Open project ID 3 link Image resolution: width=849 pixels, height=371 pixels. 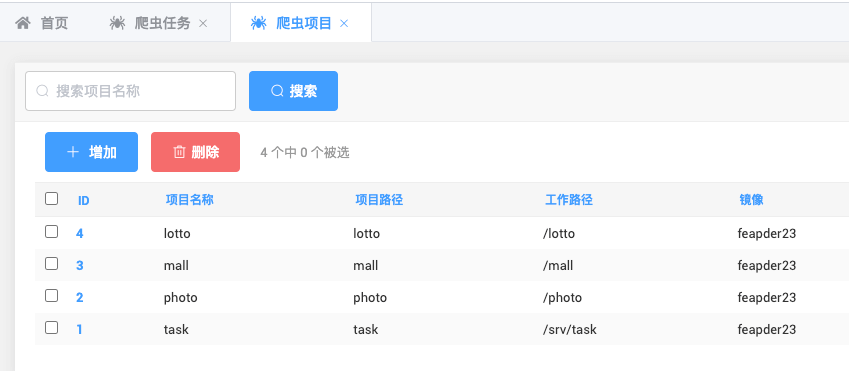pos(80,265)
